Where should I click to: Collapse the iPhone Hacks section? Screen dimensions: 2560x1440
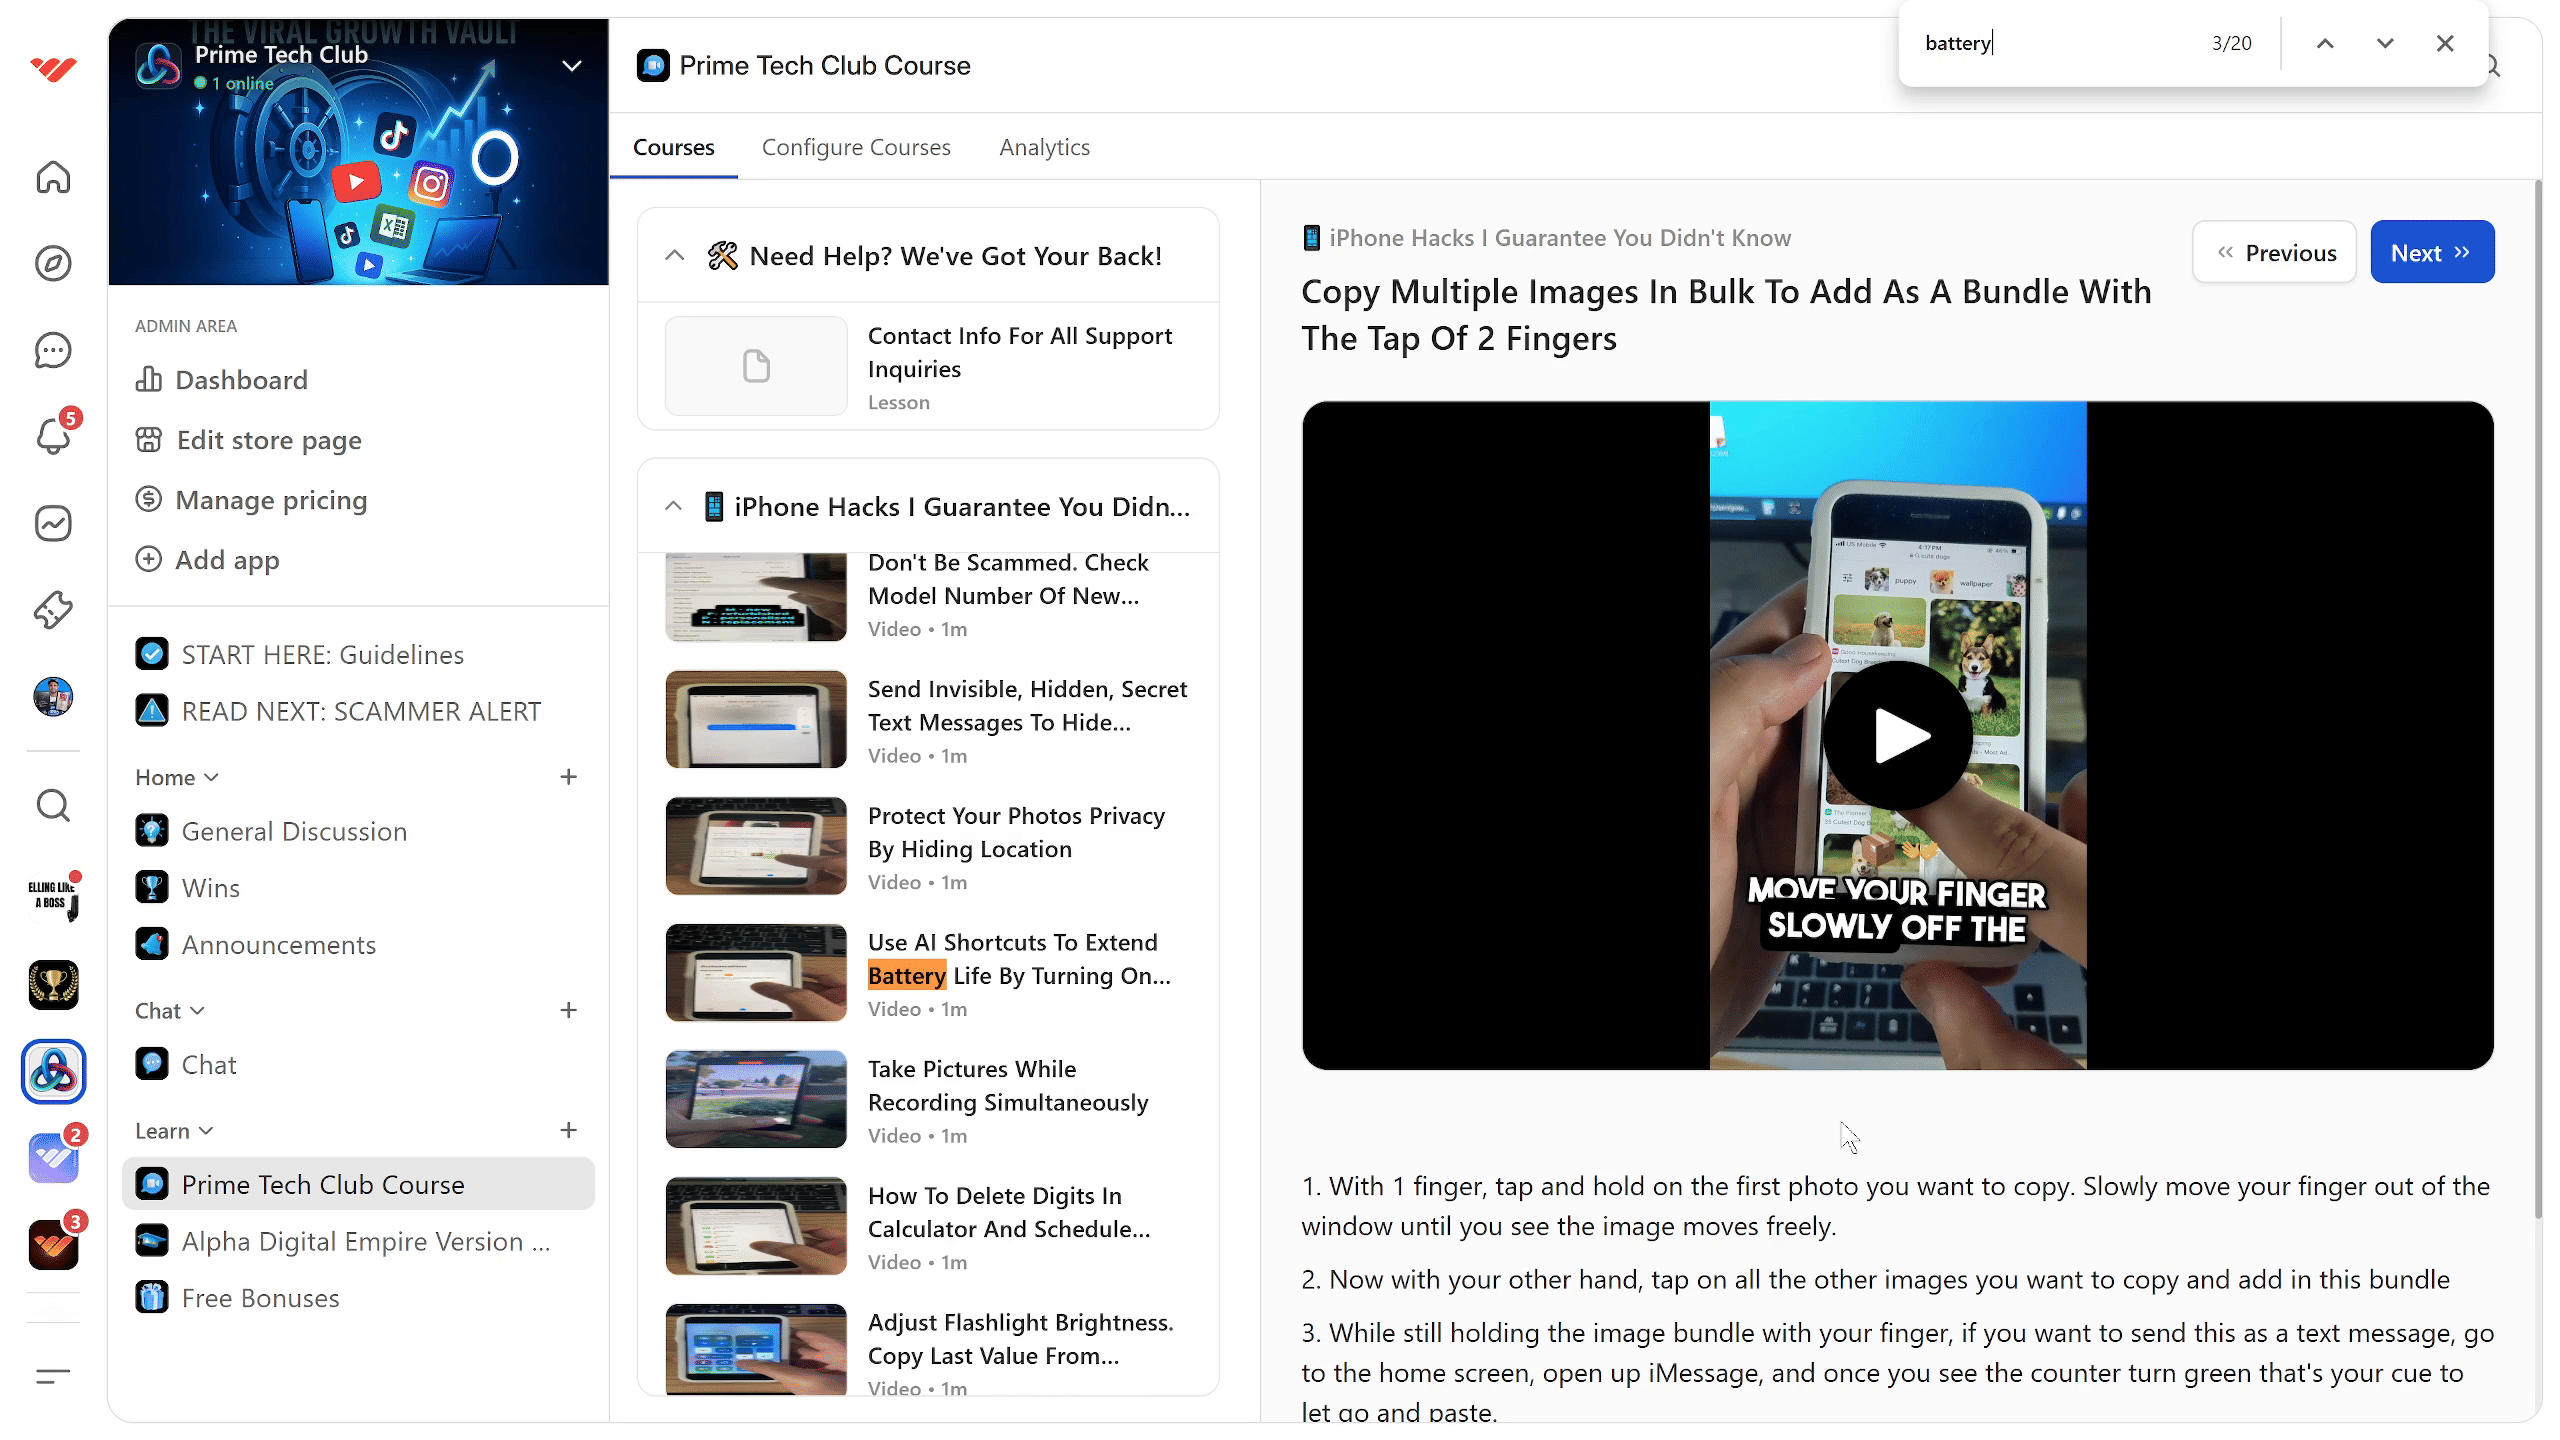(x=674, y=507)
